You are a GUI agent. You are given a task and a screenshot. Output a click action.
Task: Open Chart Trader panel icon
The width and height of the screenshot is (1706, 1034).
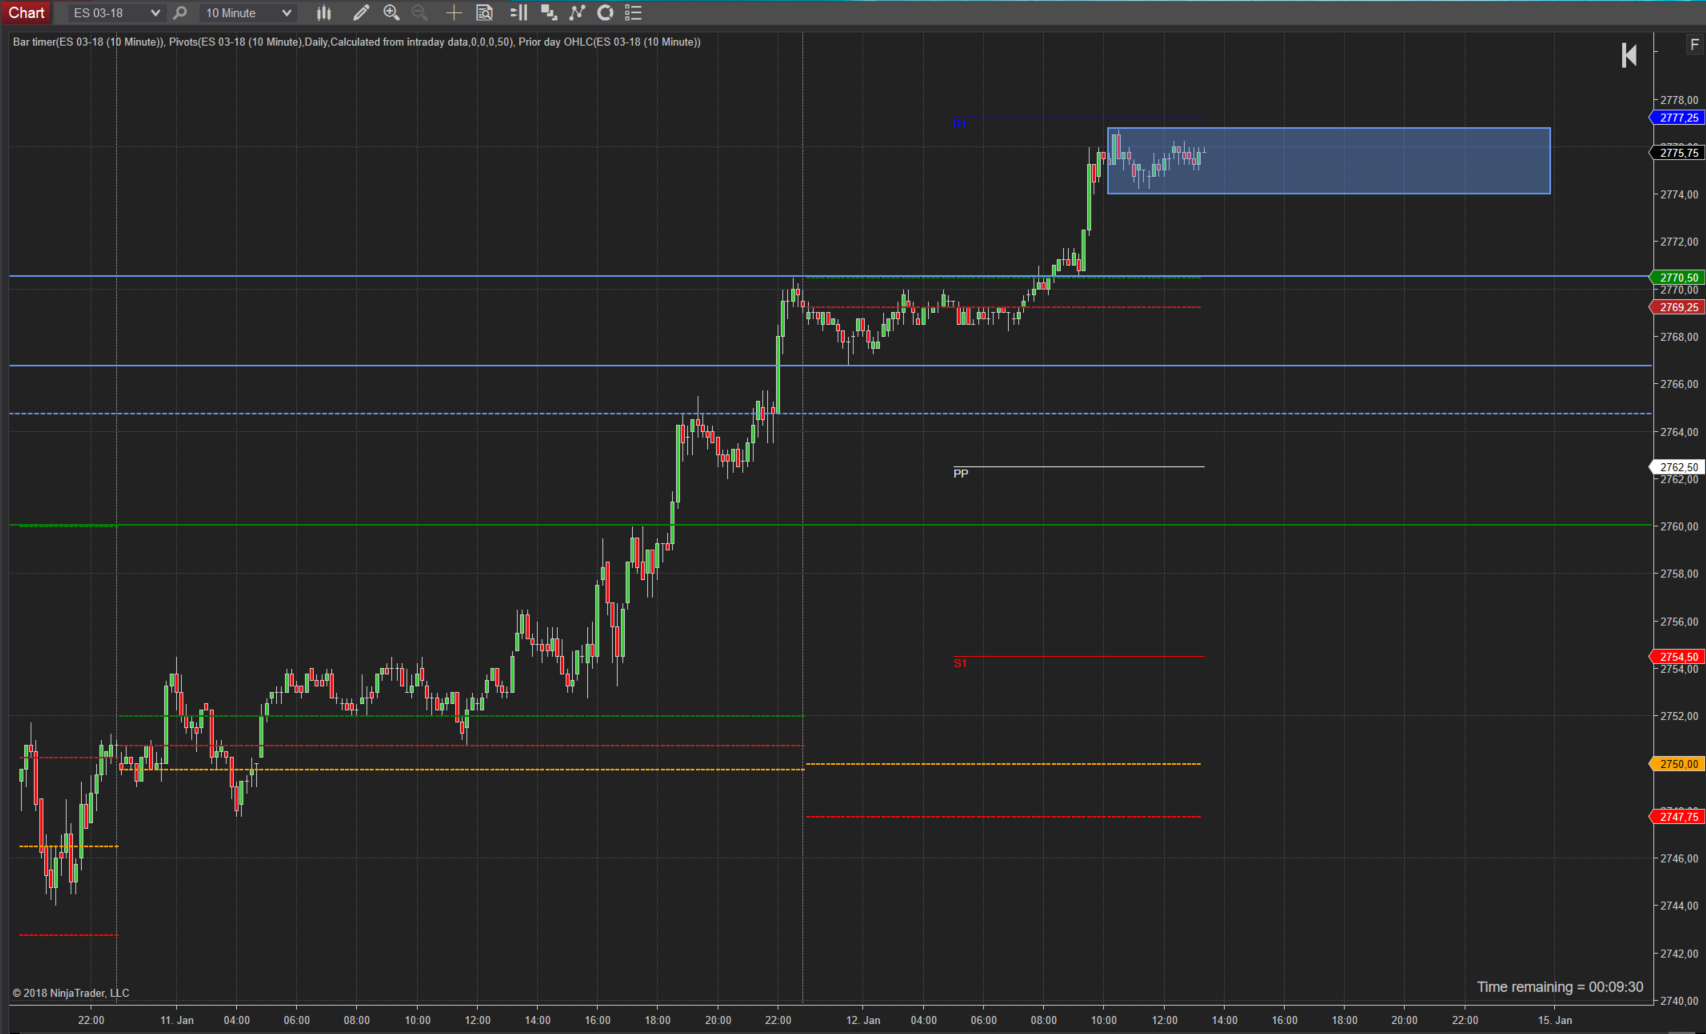coord(518,13)
